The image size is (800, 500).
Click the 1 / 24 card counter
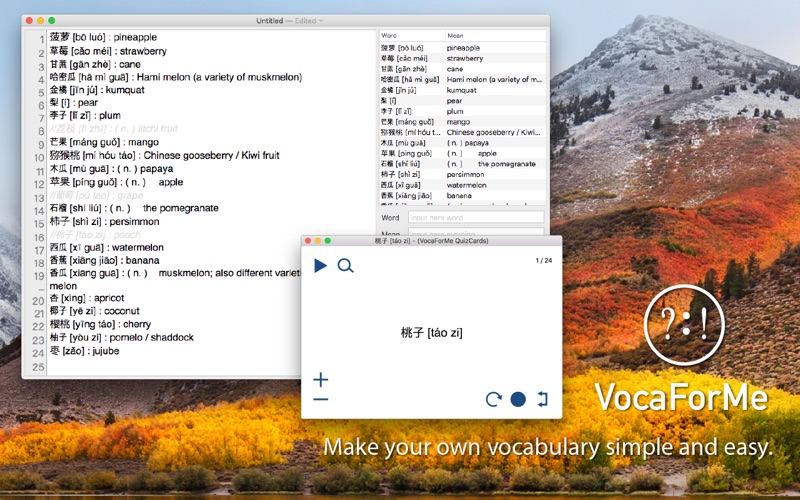click(x=543, y=260)
